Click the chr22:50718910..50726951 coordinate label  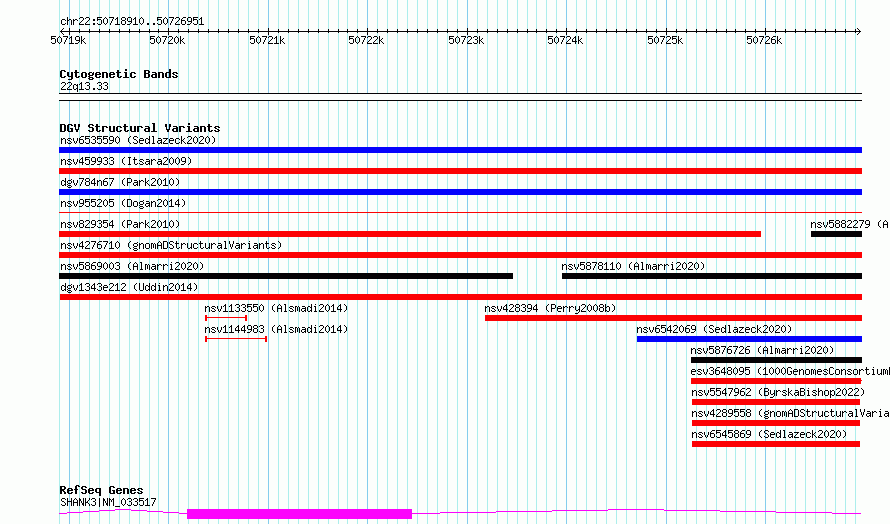pyautogui.click(x=132, y=22)
